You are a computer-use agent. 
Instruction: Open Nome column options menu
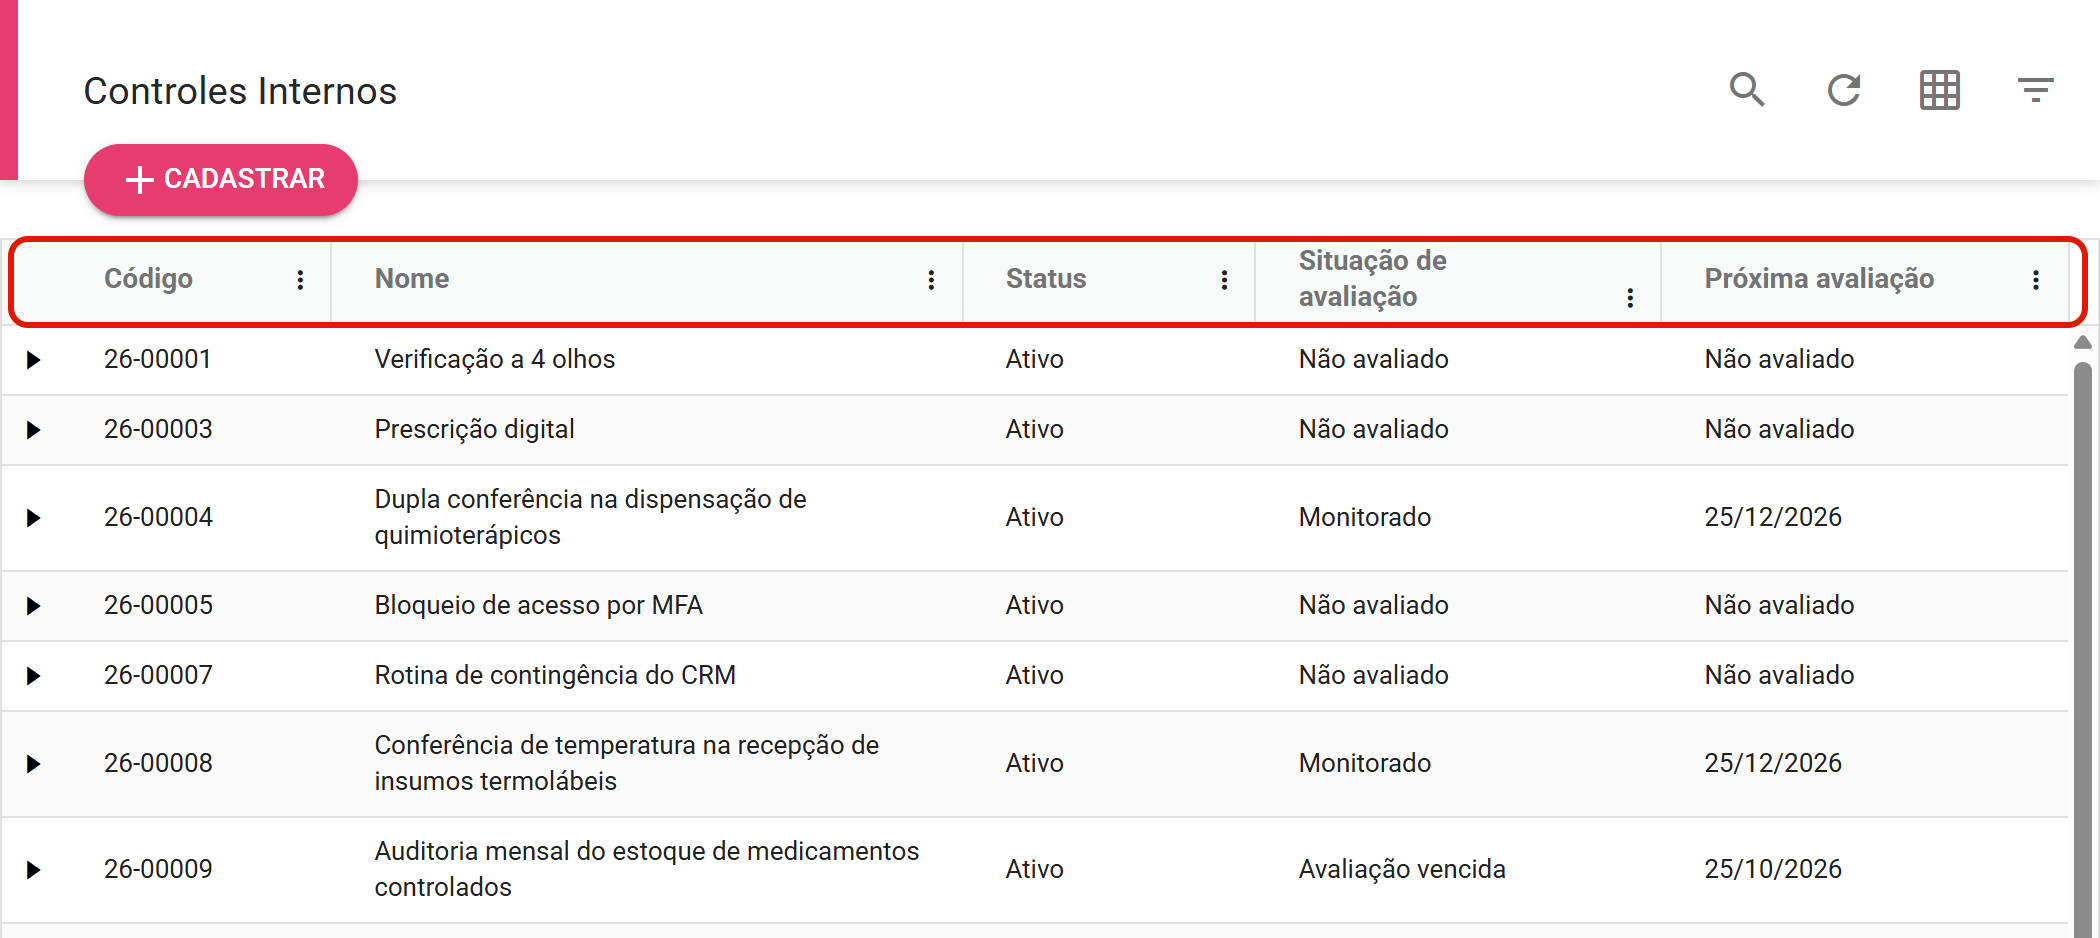[x=931, y=280]
